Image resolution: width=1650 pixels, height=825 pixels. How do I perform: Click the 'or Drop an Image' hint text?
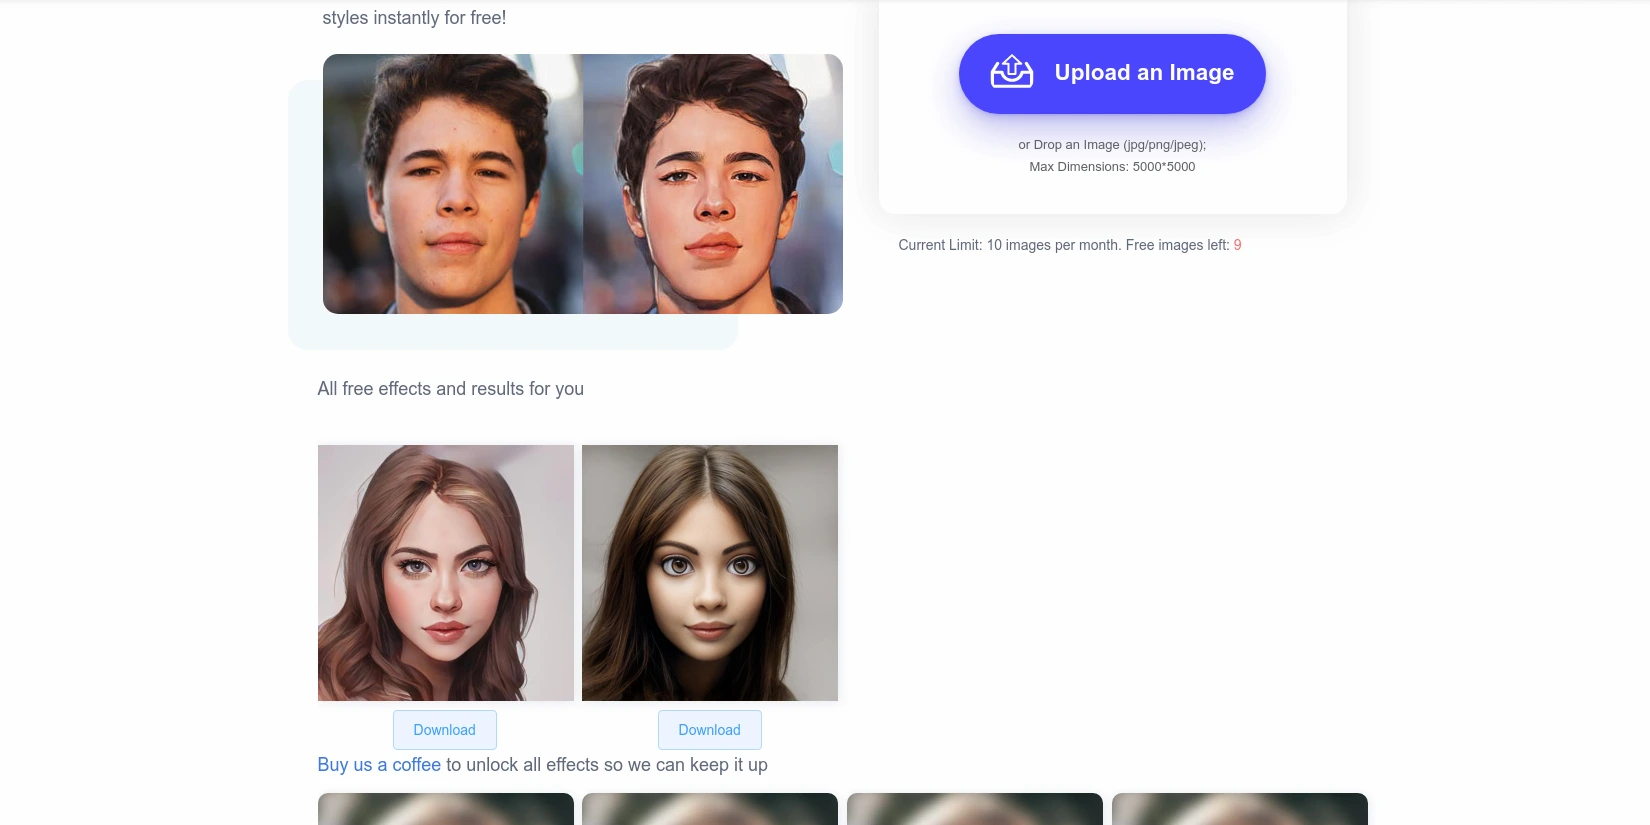[x=1112, y=145]
